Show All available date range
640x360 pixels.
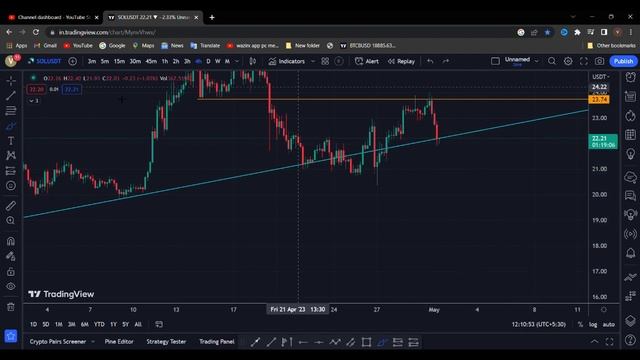tap(138, 324)
